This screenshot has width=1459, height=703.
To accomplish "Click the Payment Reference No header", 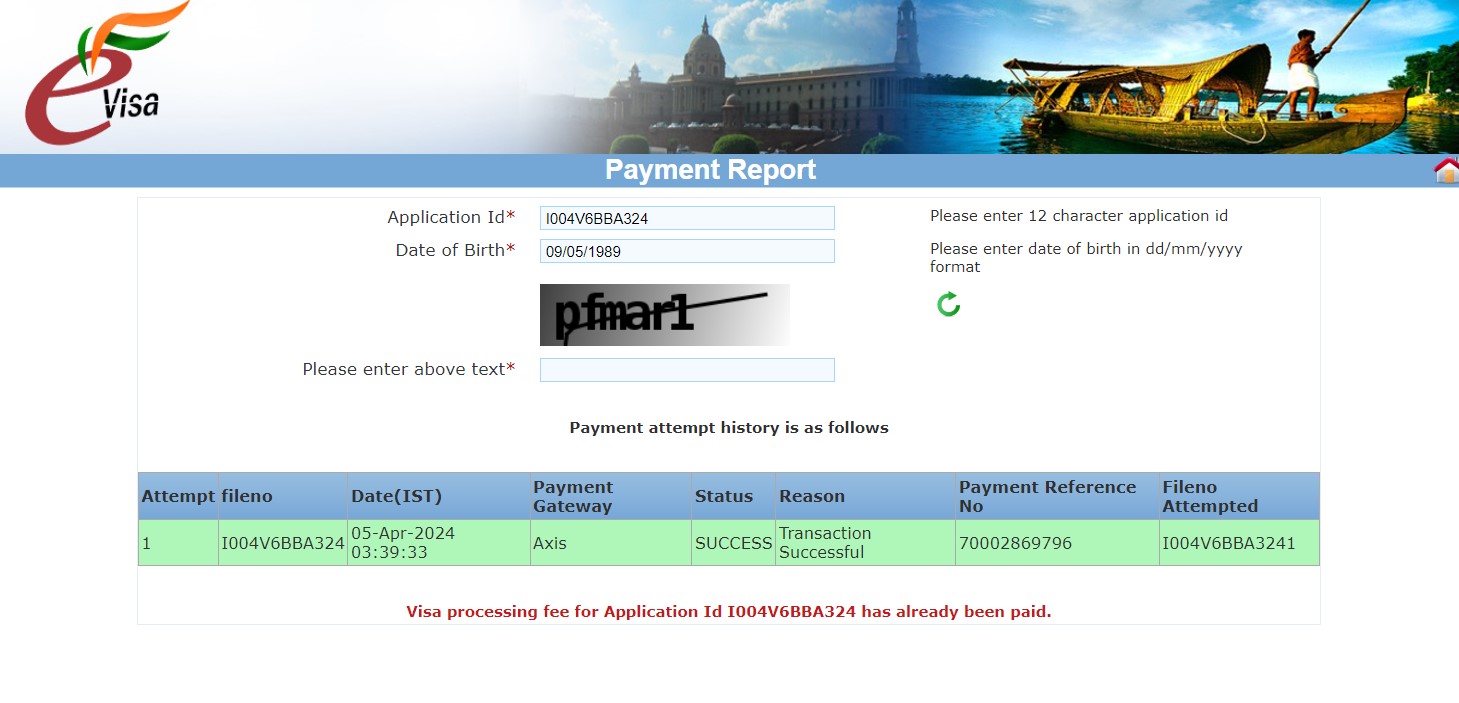I will (1047, 496).
